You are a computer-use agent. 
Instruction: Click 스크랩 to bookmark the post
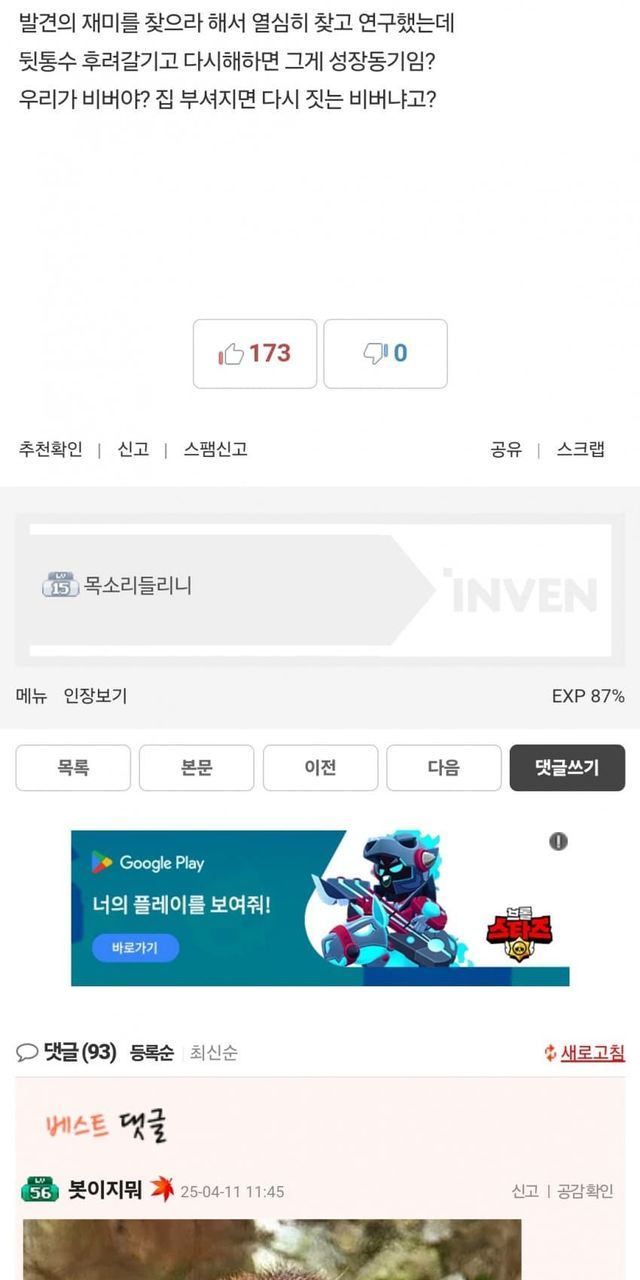coord(580,450)
